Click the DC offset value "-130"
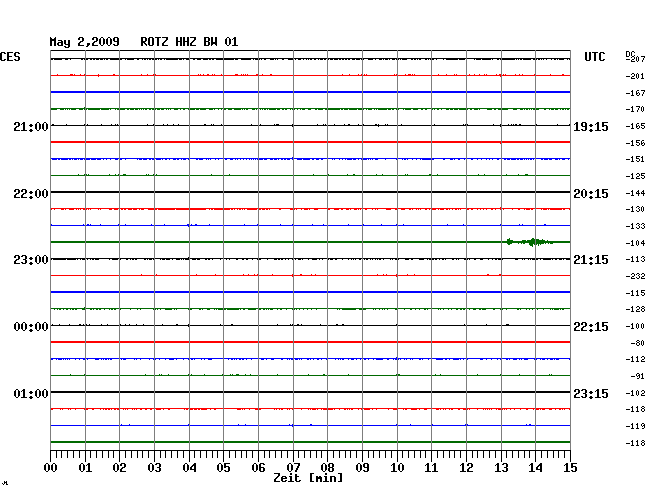Image resolution: width=650 pixels, height=494 pixels. (635, 209)
